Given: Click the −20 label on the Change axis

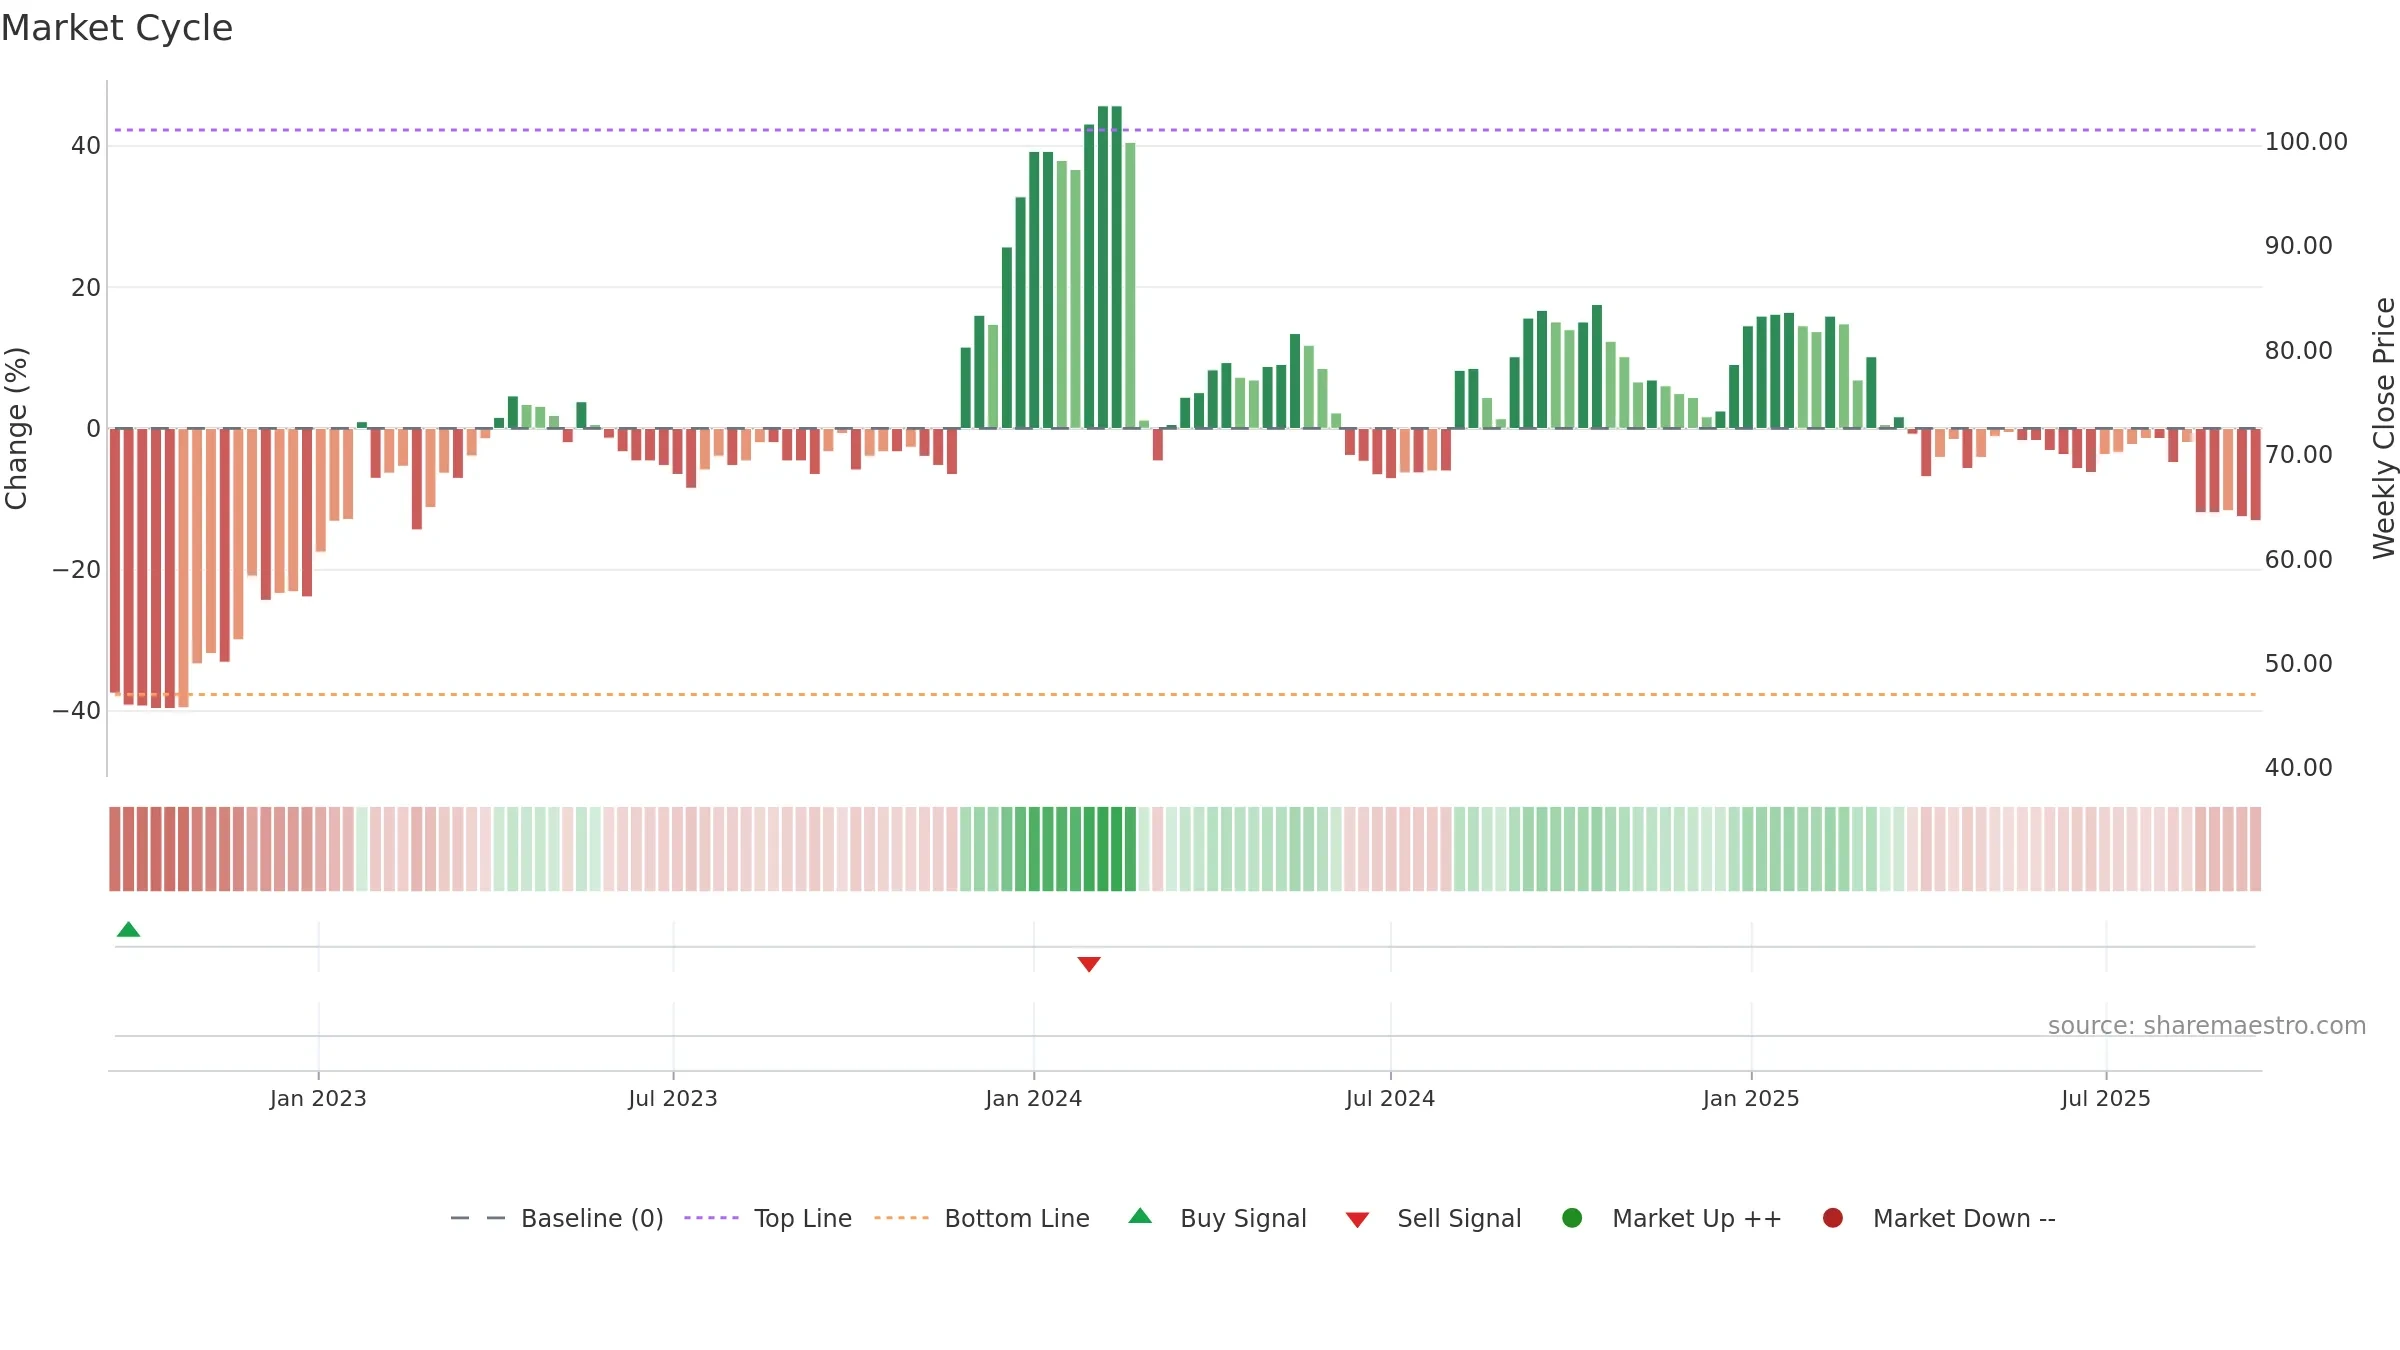Looking at the screenshot, I should point(77,570).
